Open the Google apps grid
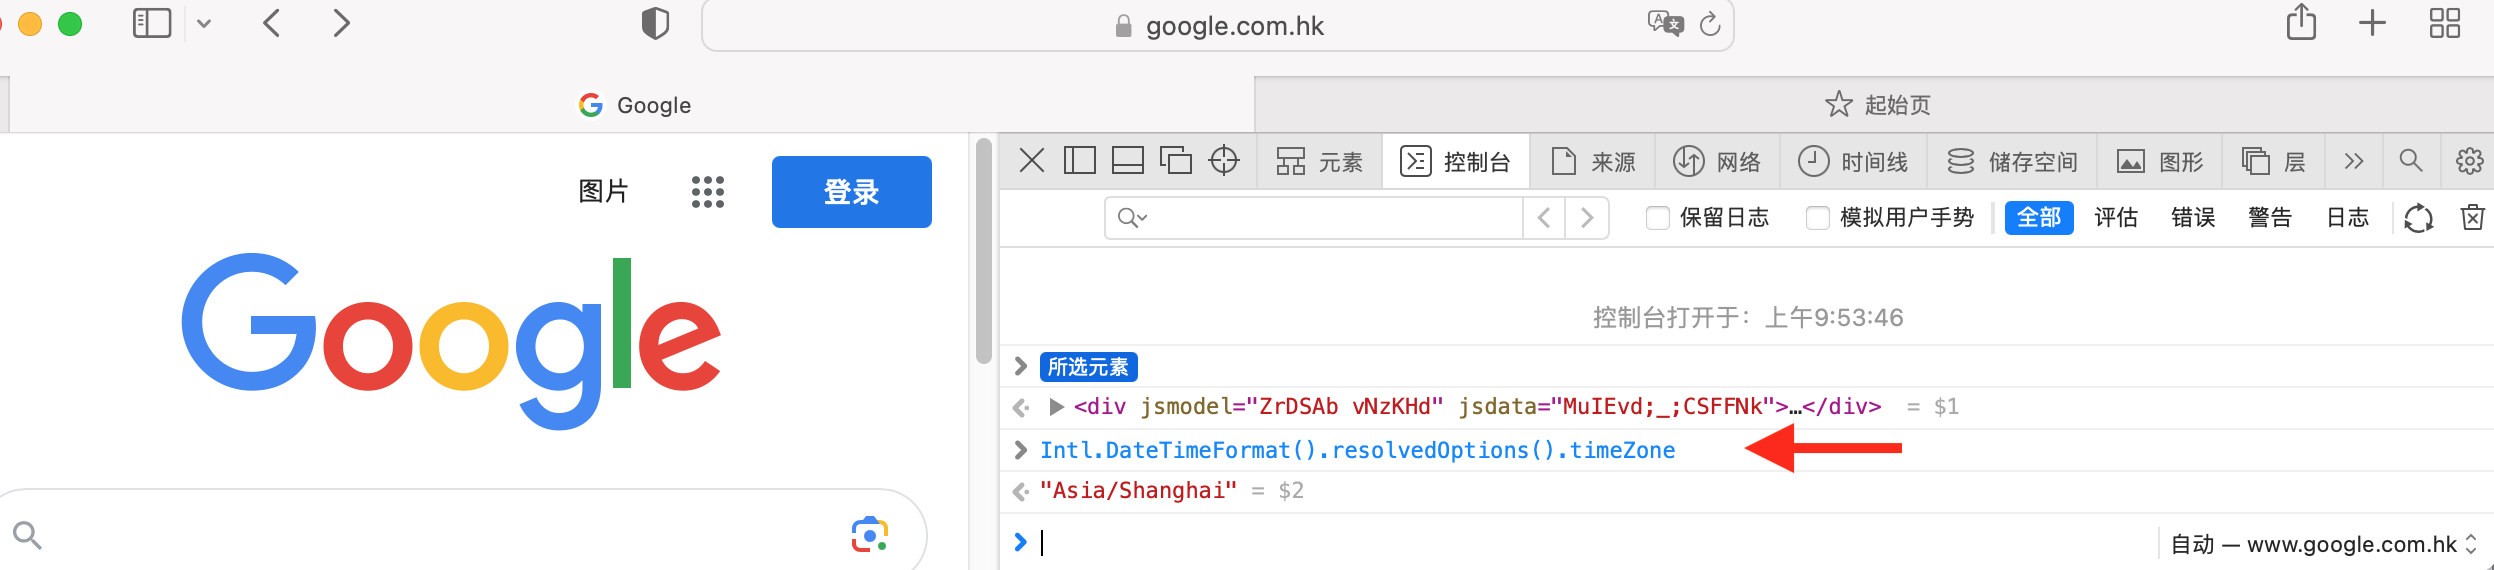The width and height of the screenshot is (2494, 570). click(707, 192)
